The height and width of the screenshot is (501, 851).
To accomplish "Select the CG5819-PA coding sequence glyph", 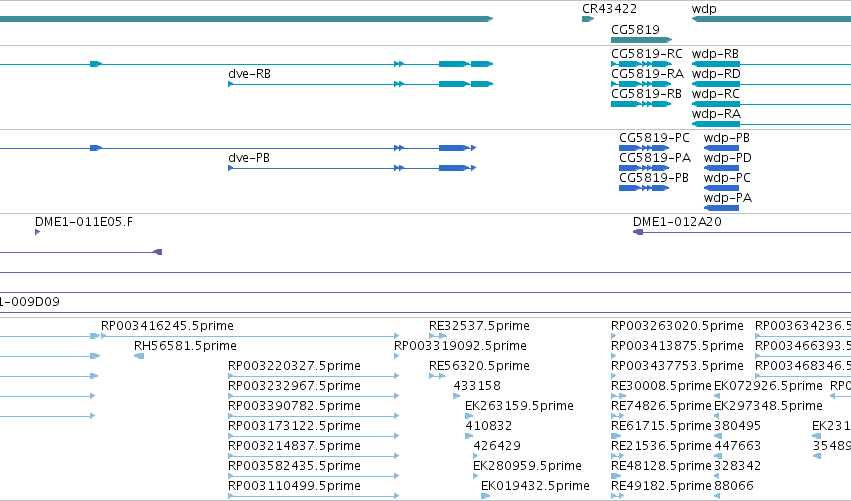I will tap(644, 168).
